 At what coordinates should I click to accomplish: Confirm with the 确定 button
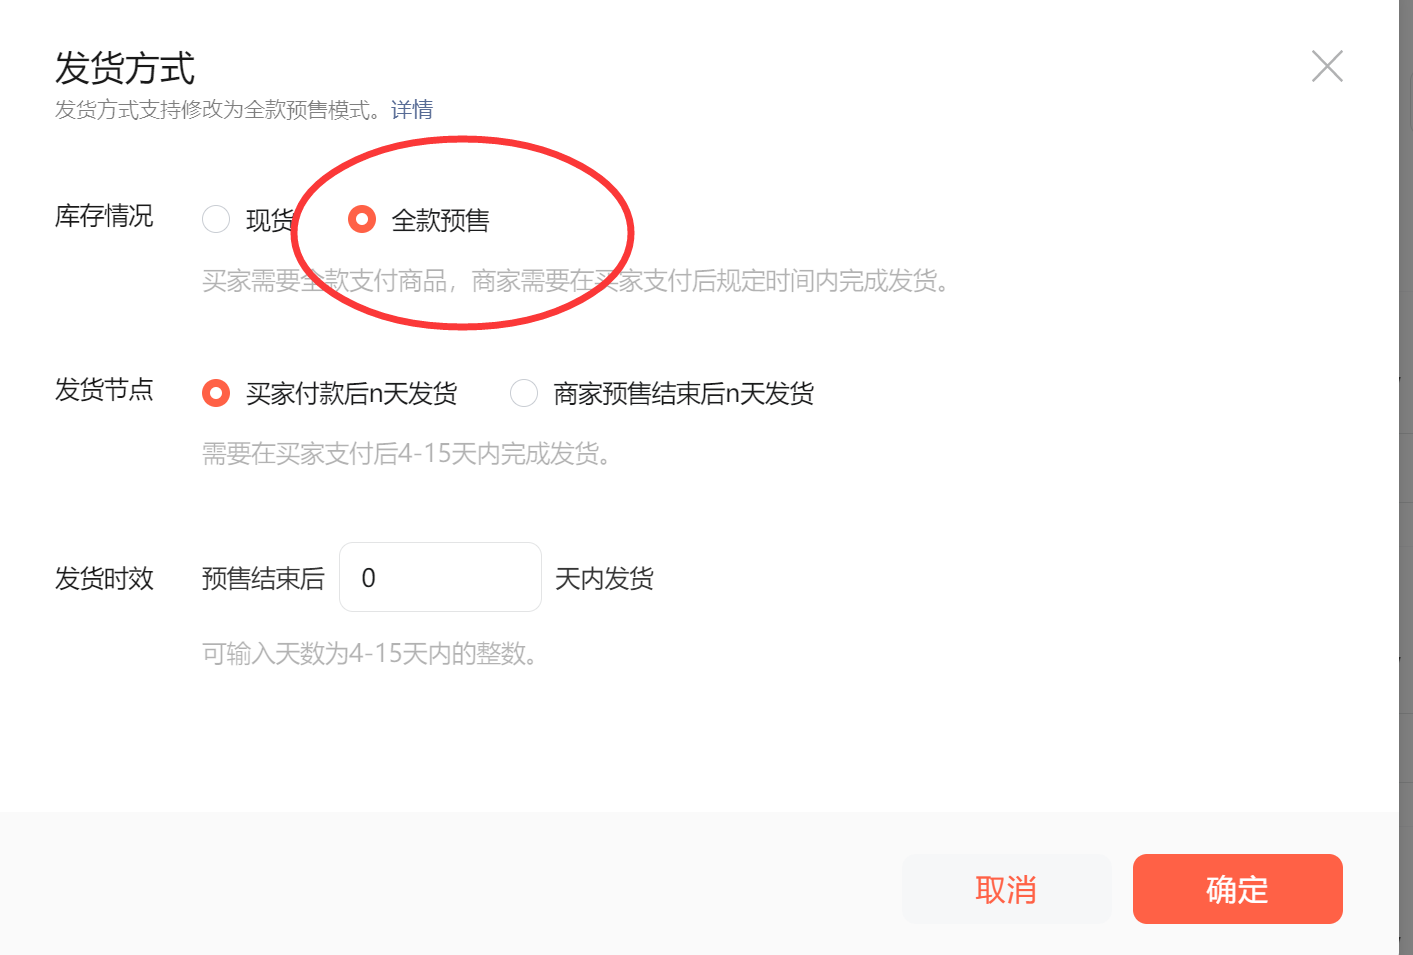pos(1237,889)
